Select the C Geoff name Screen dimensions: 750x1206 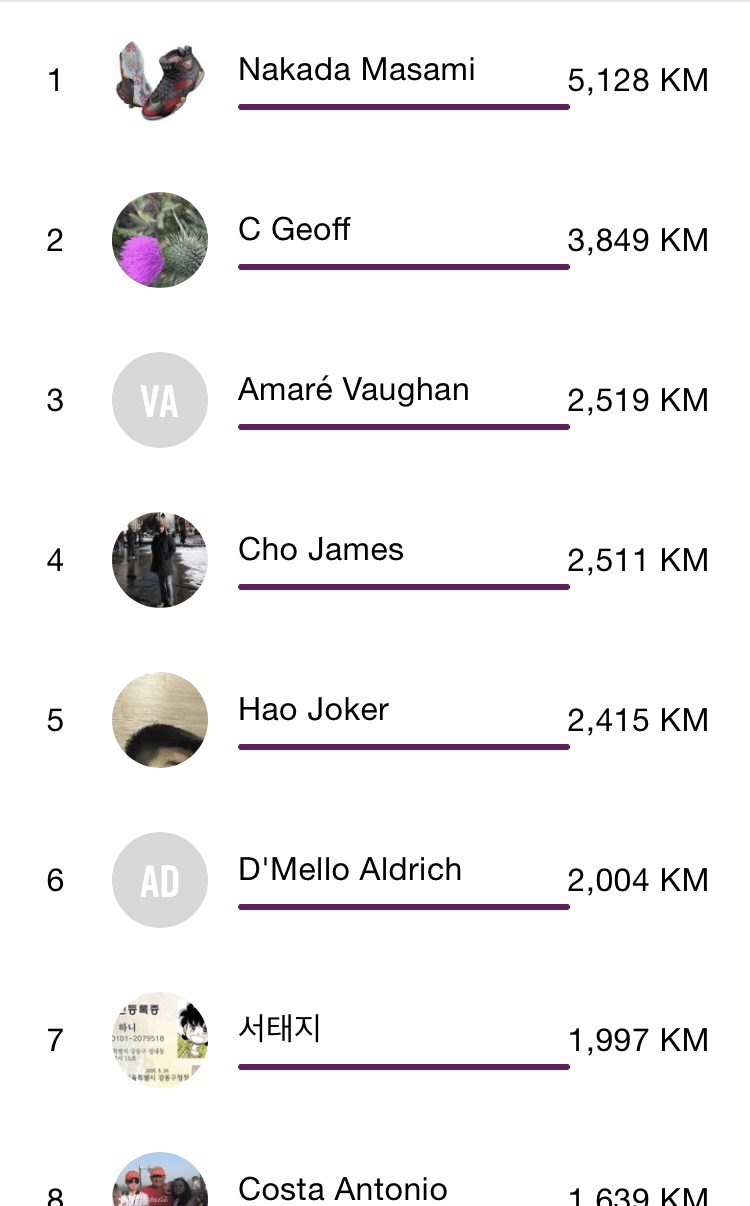[x=294, y=230]
